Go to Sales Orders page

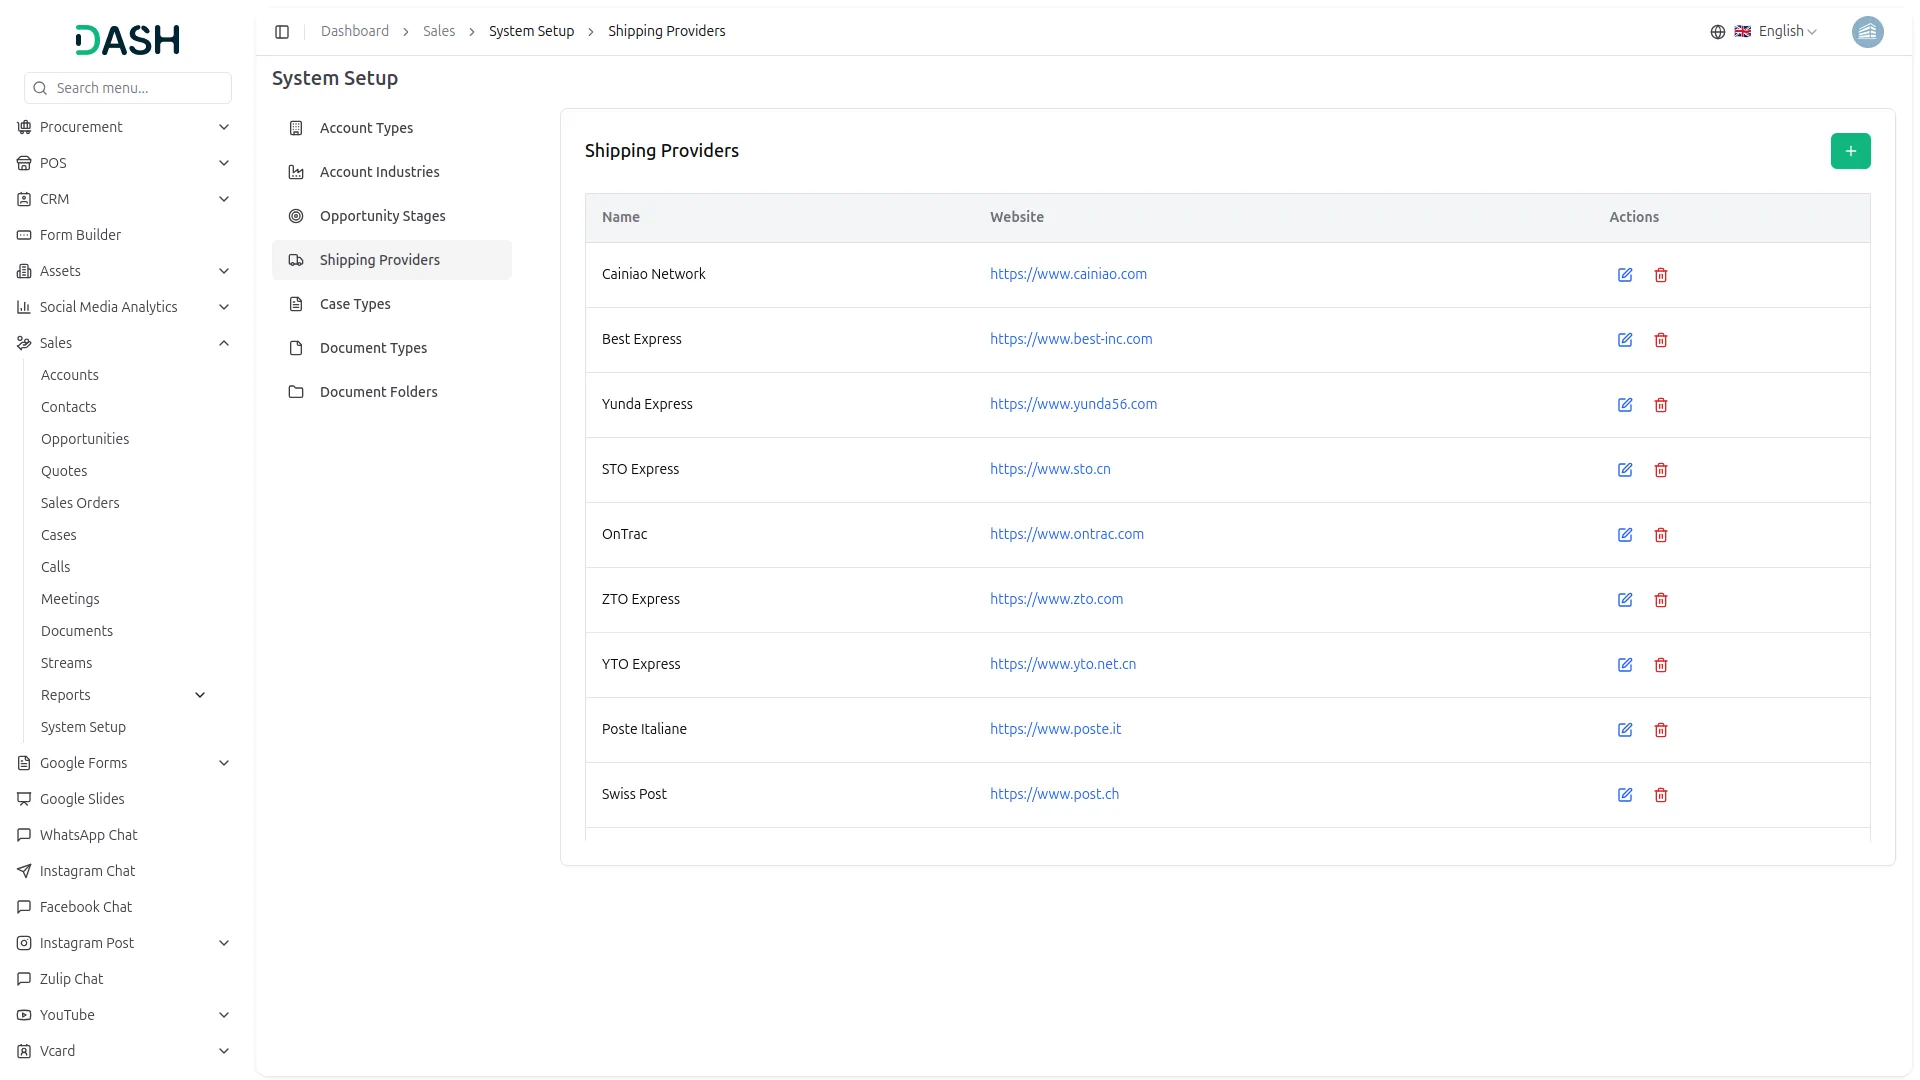coord(80,503)
